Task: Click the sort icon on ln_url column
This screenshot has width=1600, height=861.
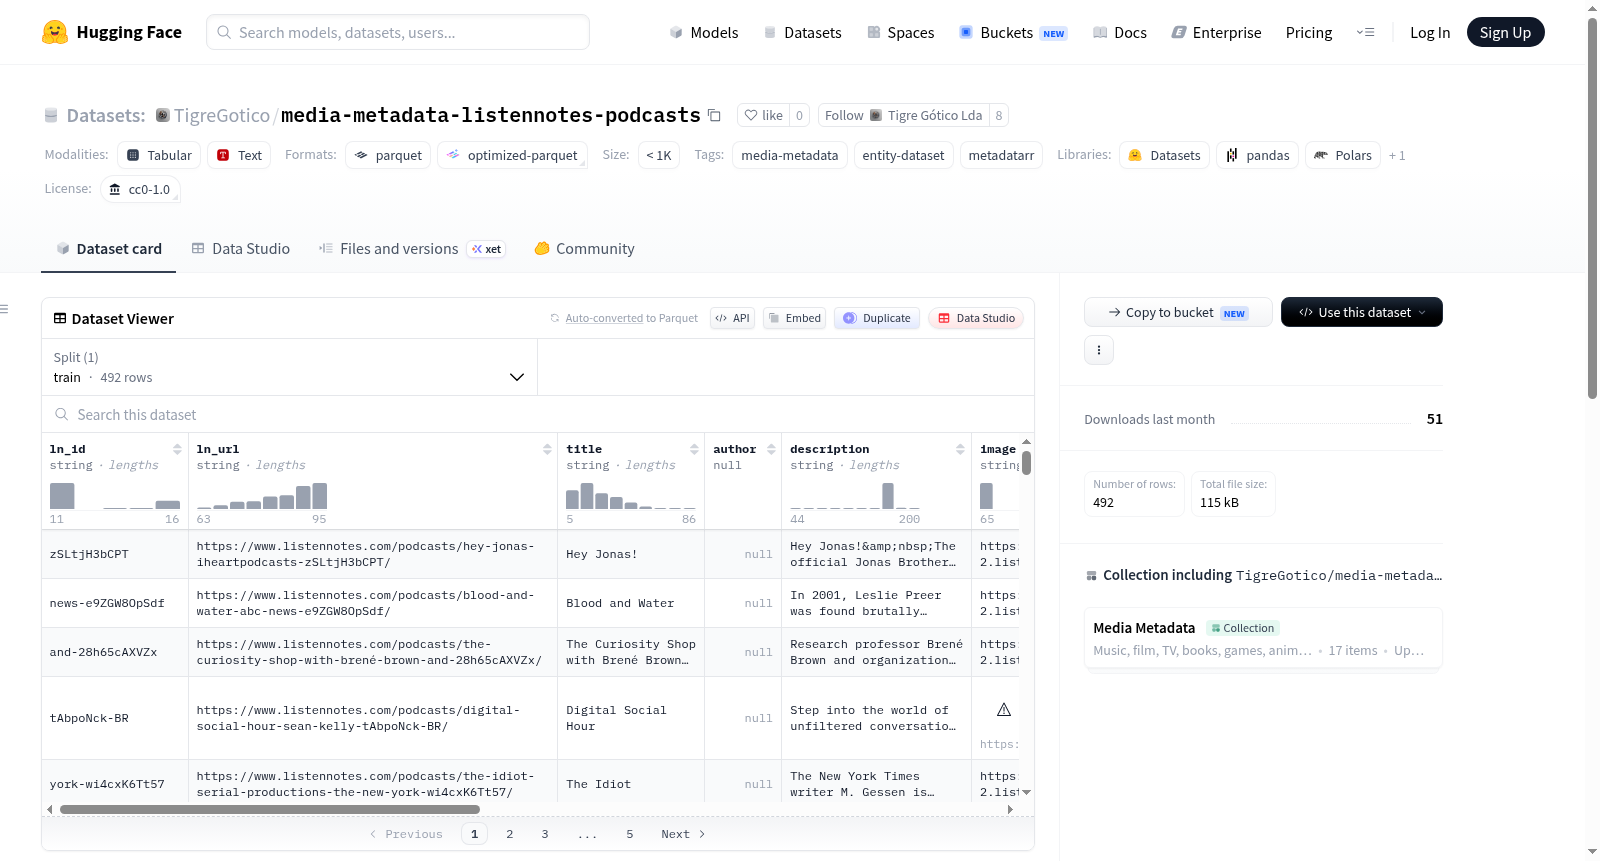Action: tap(547, 449)
